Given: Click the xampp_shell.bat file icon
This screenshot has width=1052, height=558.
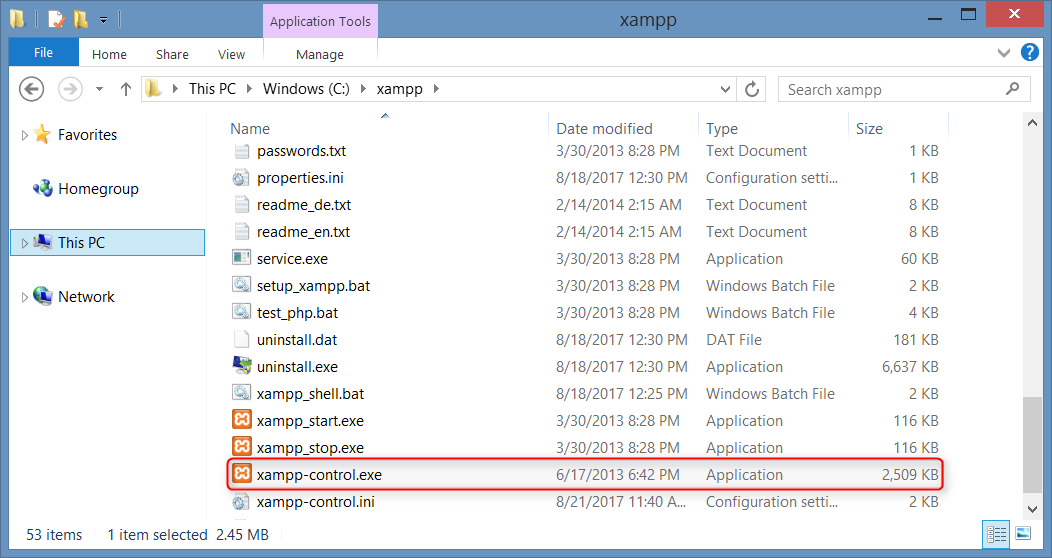Looking at the screenshot, I should [x=242, y=392].
